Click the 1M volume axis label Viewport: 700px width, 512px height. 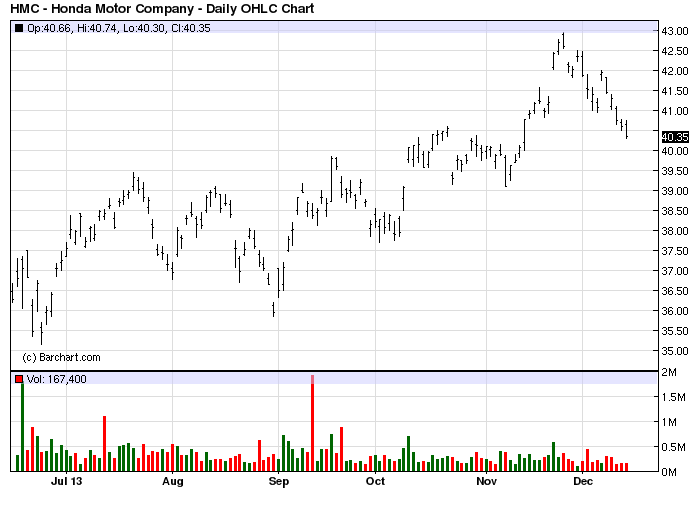(x=669, y=422)
